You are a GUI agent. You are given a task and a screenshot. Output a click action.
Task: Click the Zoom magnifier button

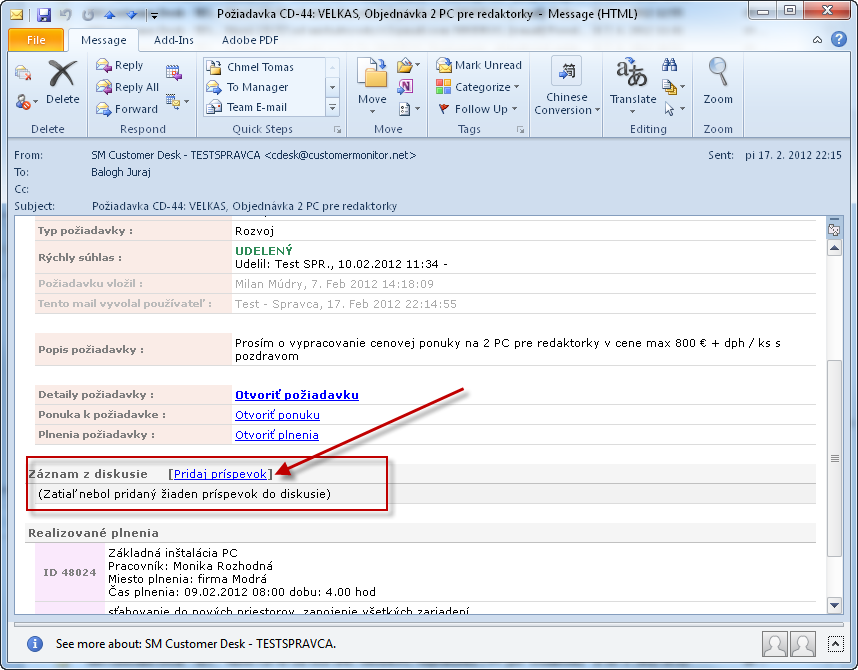click(717, 81)
